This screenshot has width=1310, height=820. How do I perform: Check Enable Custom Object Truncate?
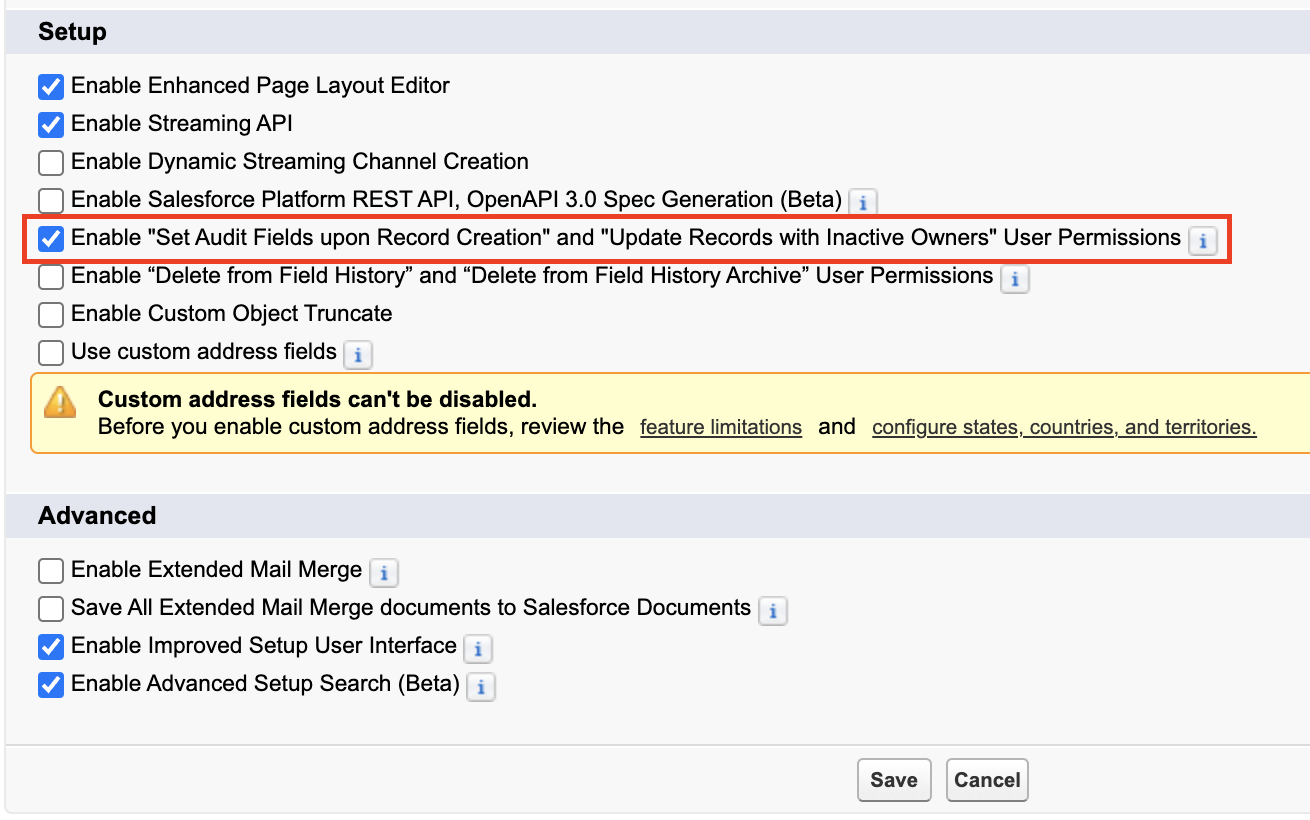click(x=51, y=315)
